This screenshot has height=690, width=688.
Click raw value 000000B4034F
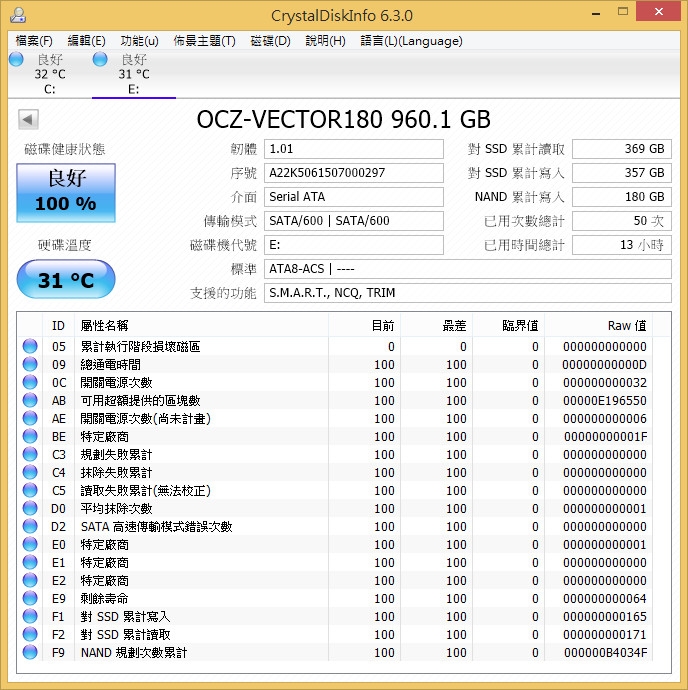click(605, 652)
